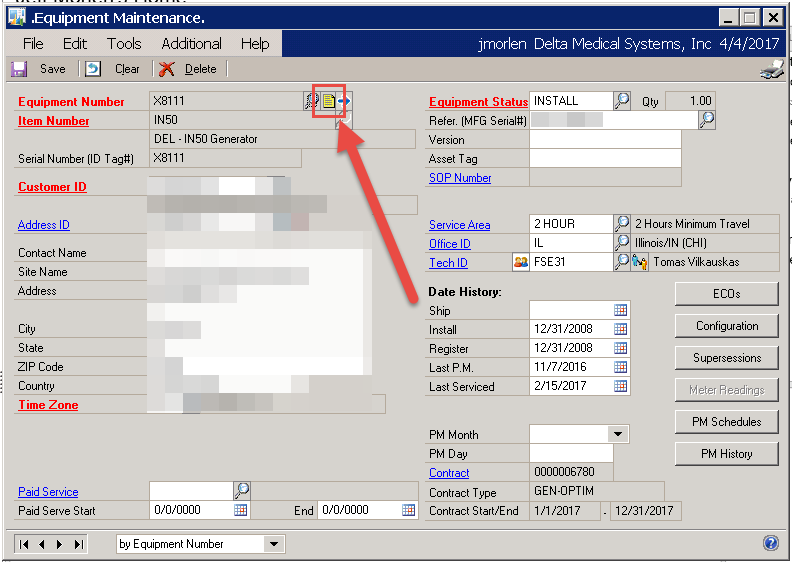The height and width of the screenshot is (562, 792).
Task: Click Service Area field showing 2 HOUR
Action: (x=571, y=224)
